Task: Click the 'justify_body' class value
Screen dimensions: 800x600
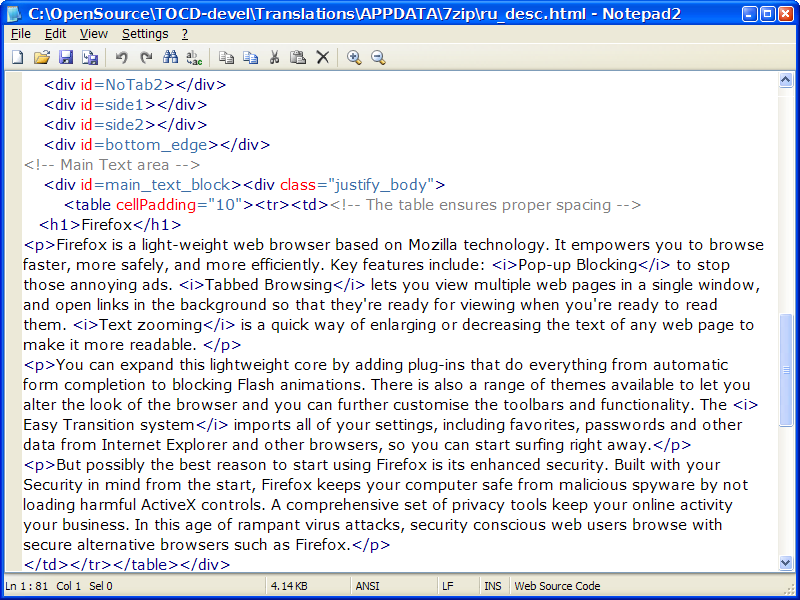Action: pos(381,185)
